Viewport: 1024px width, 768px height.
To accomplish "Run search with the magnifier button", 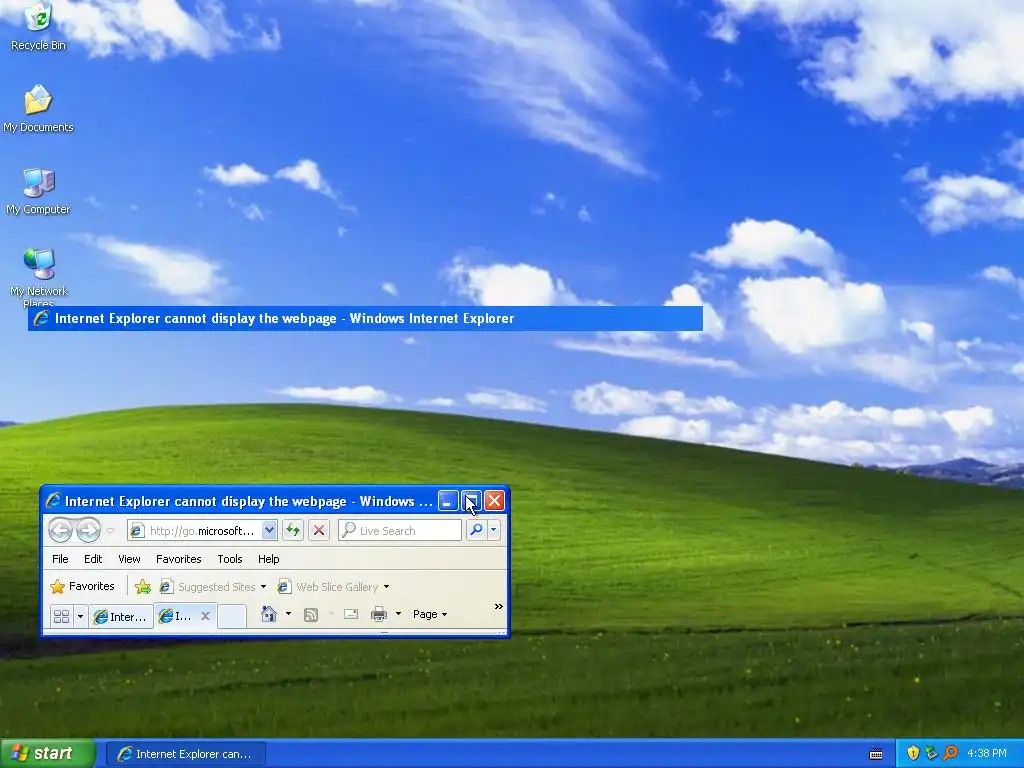I will pyautogui.click(x=476, y=530).
